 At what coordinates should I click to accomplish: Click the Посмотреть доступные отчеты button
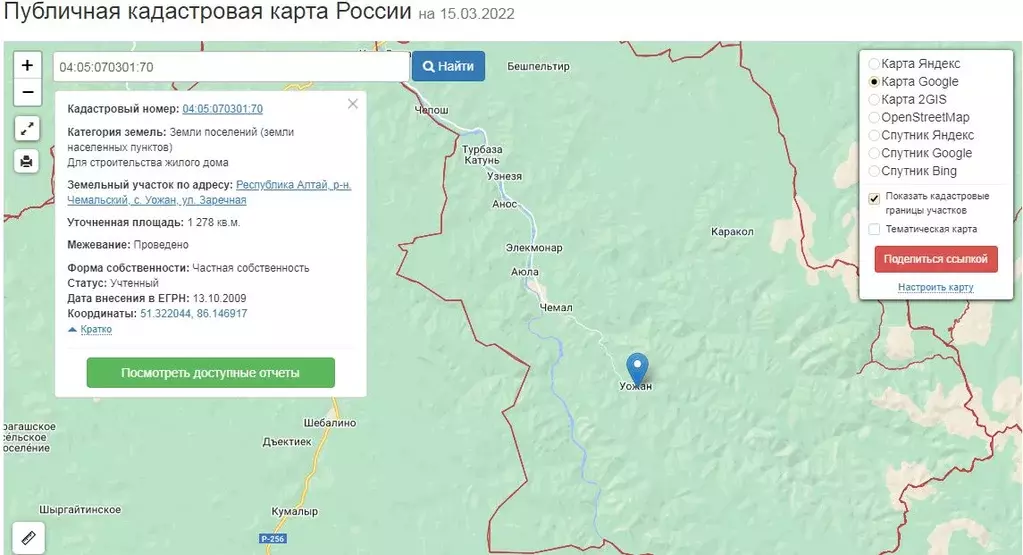tap(211, 372)
